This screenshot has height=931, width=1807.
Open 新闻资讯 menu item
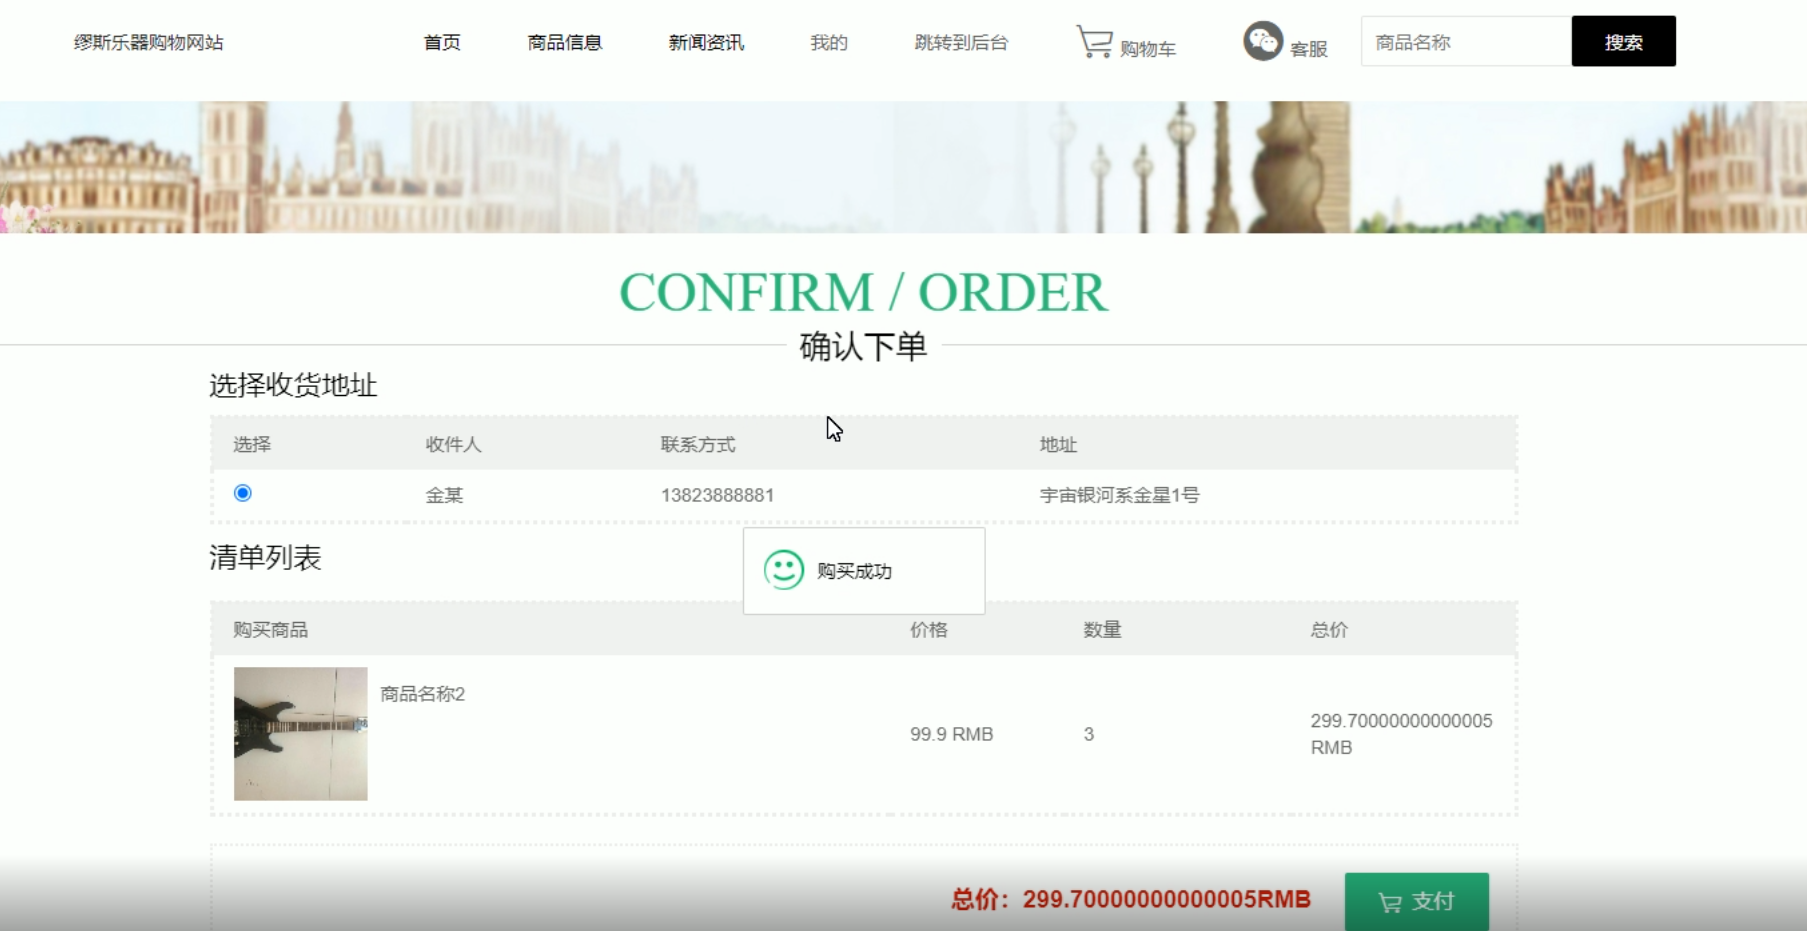pos(706,42)
